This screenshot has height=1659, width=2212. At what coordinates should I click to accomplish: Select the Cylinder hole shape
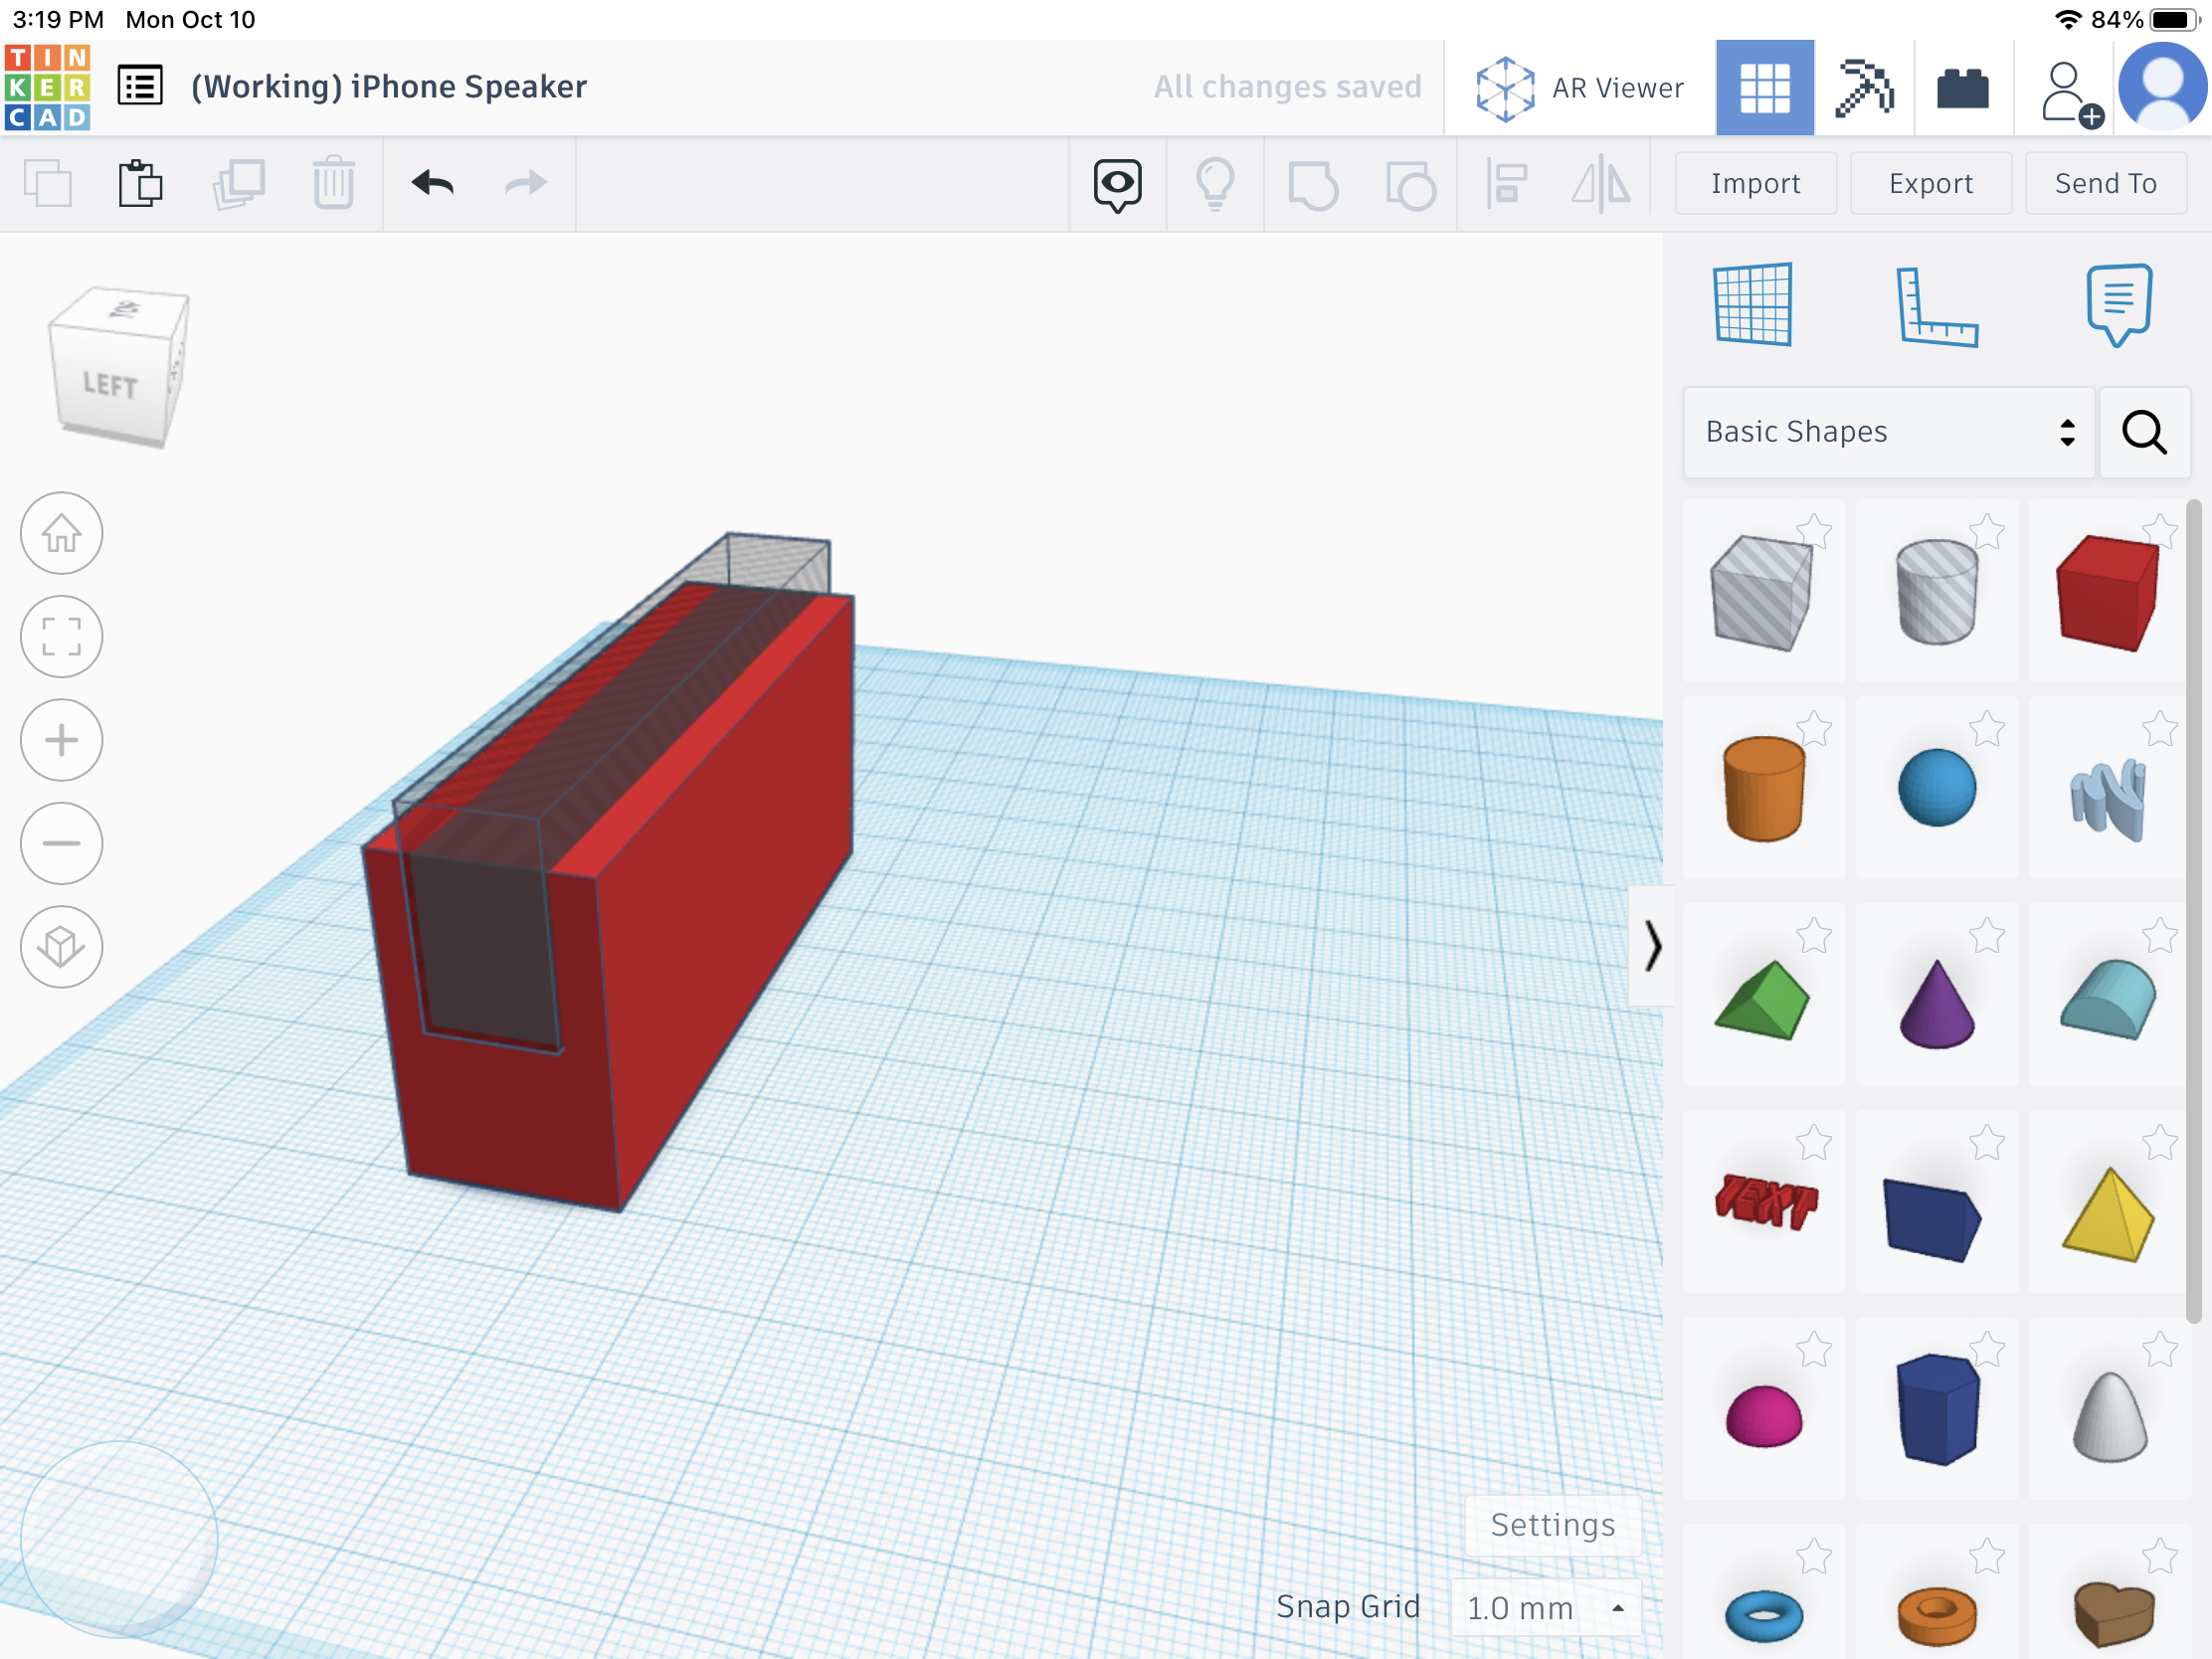click(1936, 592)
